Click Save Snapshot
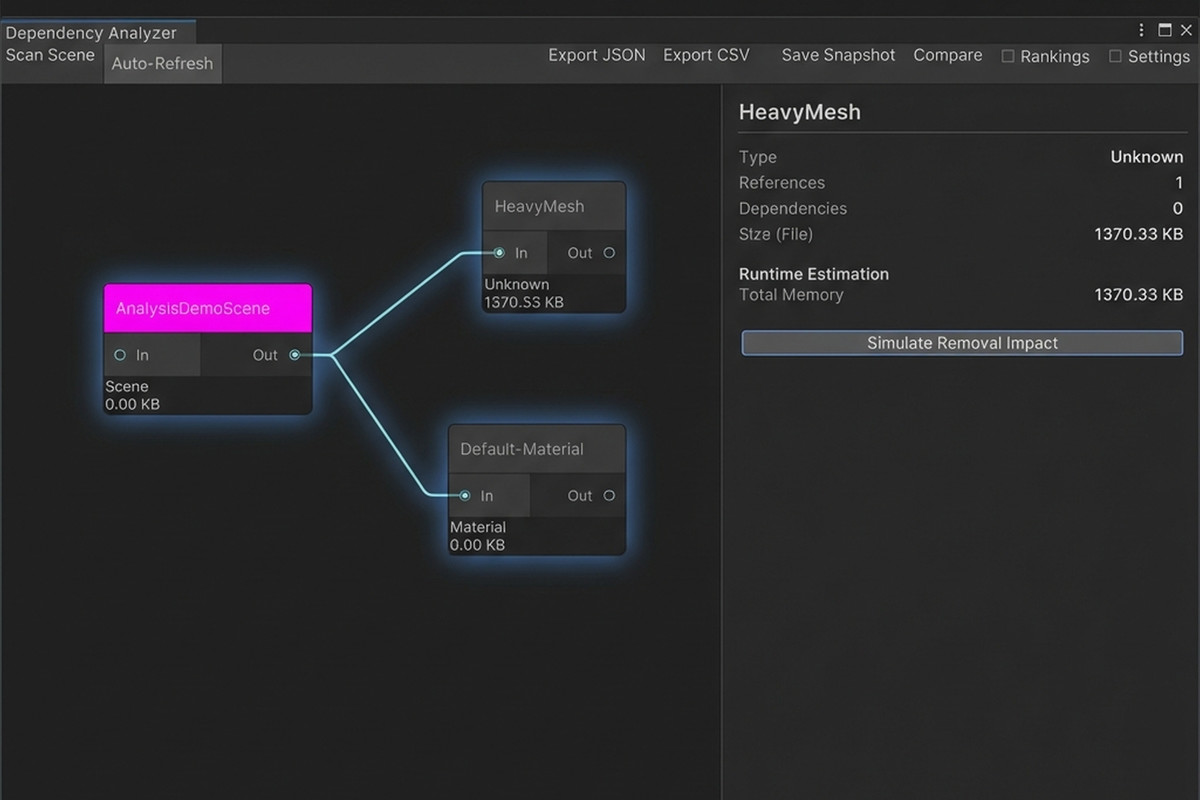 pos(838,56)
